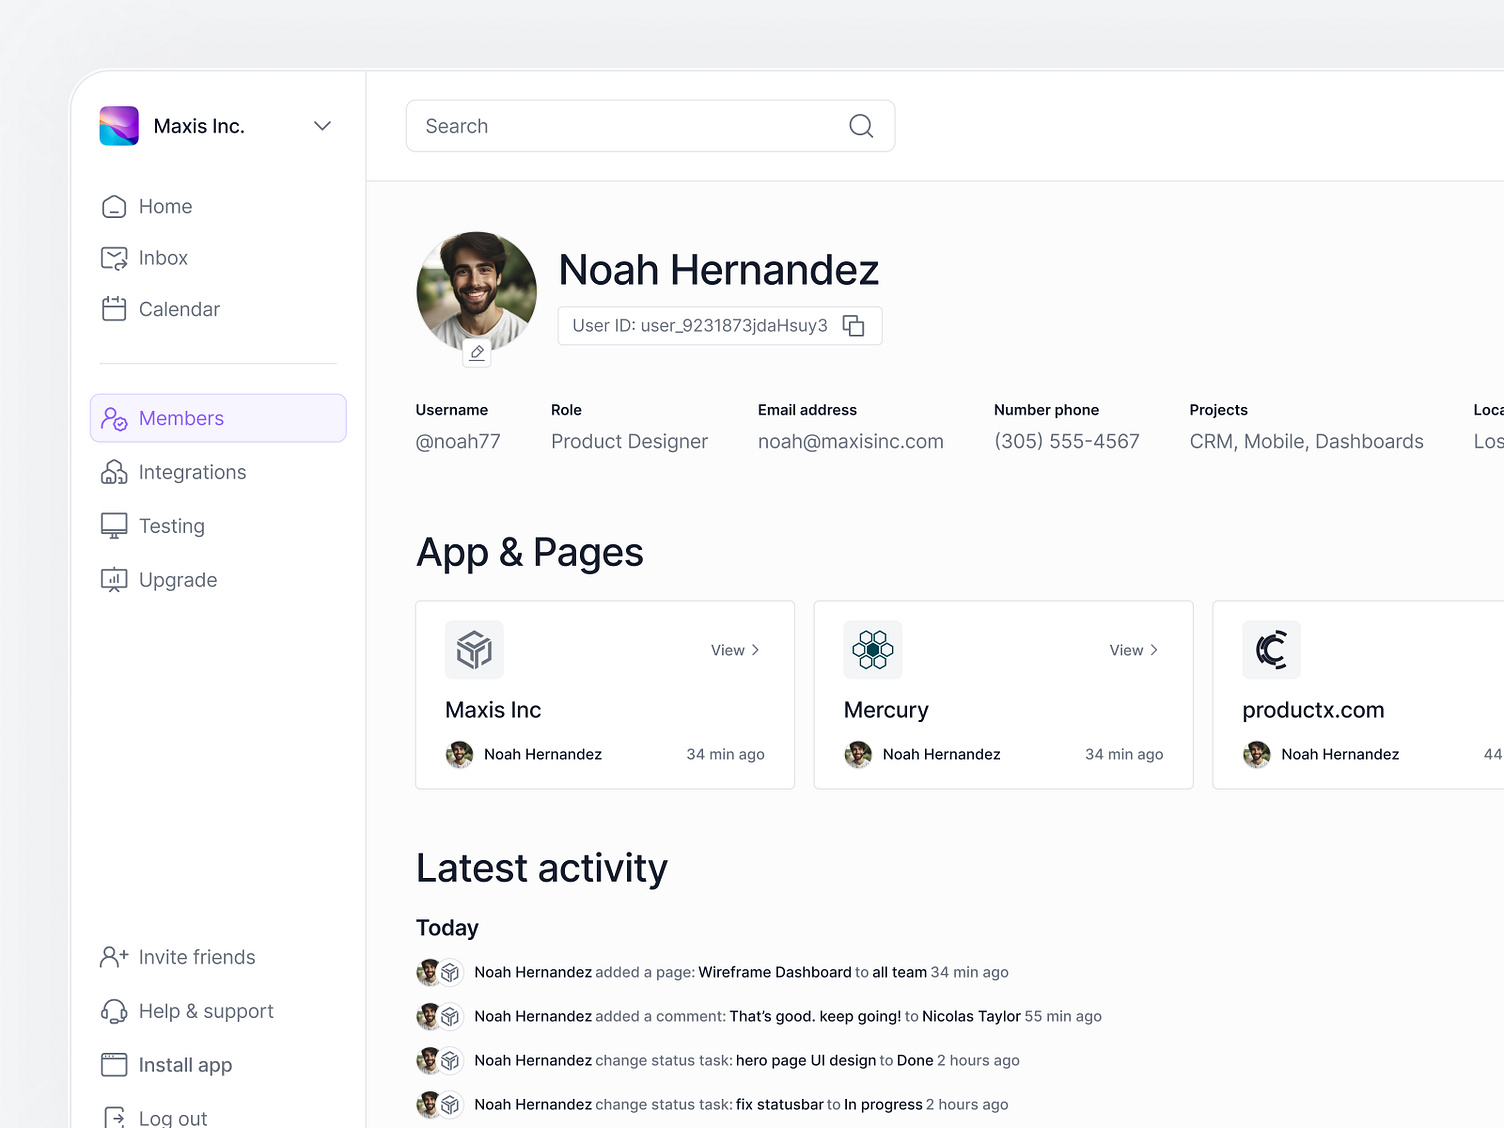Click the Testing monitor icon
This screenshot has width=1504, height=1128.
click(114, 526)
